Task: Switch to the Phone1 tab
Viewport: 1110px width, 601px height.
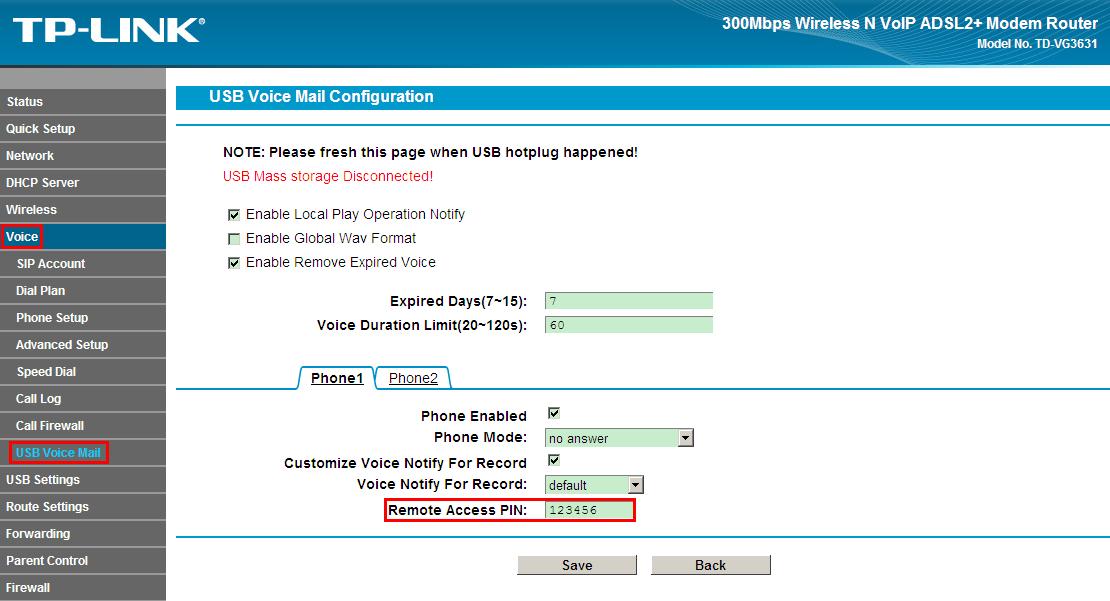Action: tap(337, 378)
